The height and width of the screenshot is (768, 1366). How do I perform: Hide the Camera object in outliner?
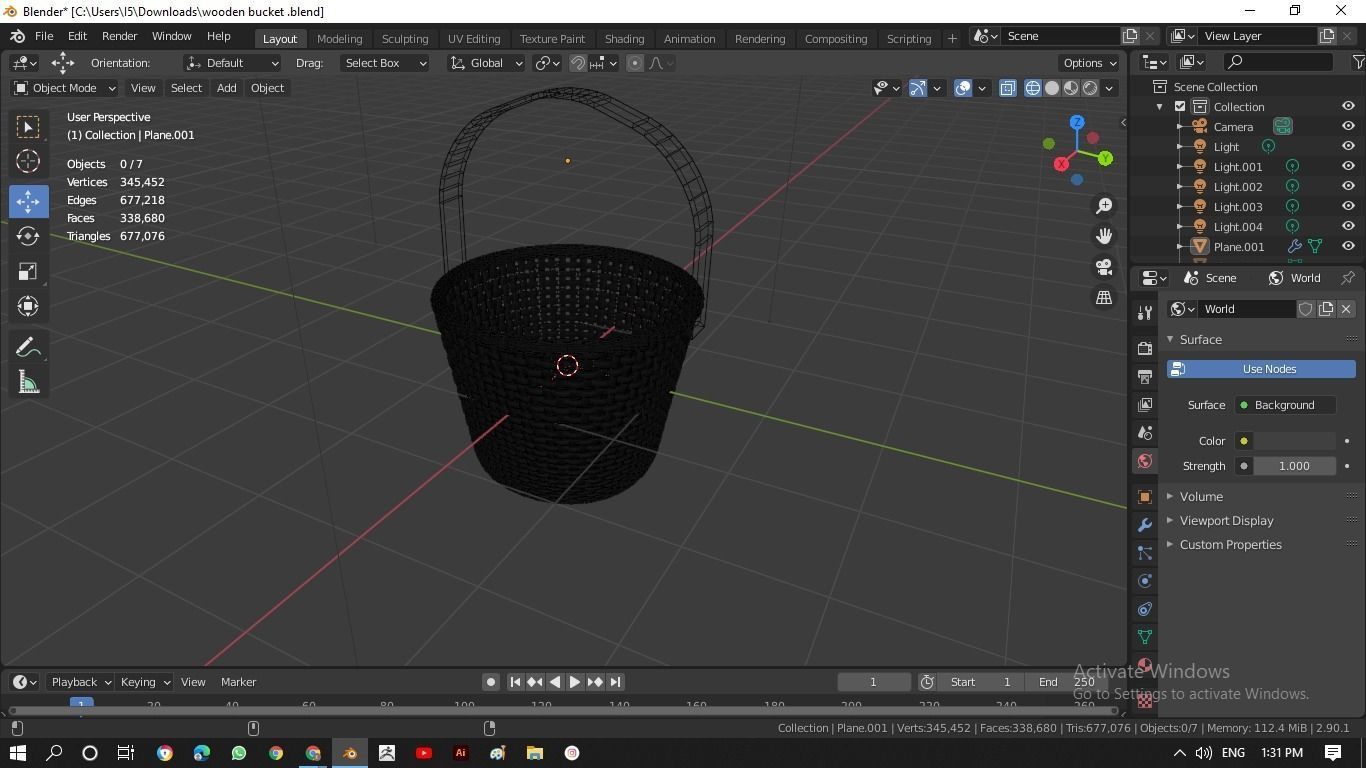tap(1348, 127)
